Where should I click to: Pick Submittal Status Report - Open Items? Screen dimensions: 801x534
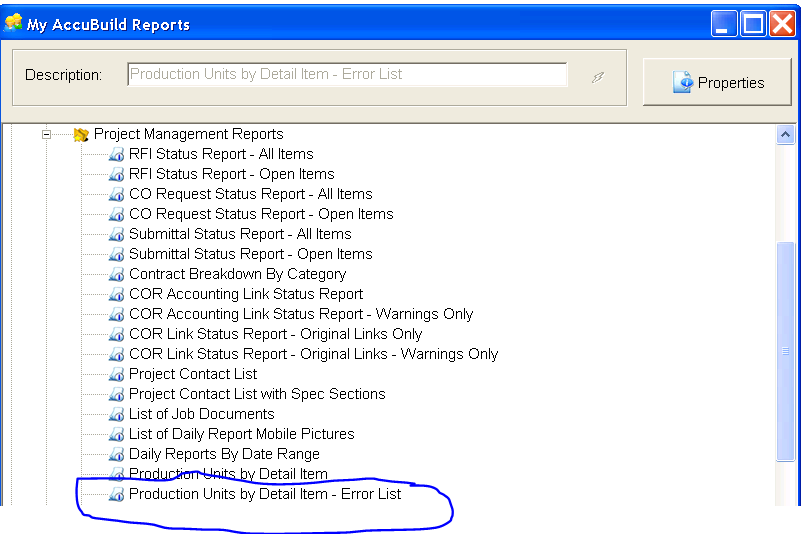[x=251, y=253]
